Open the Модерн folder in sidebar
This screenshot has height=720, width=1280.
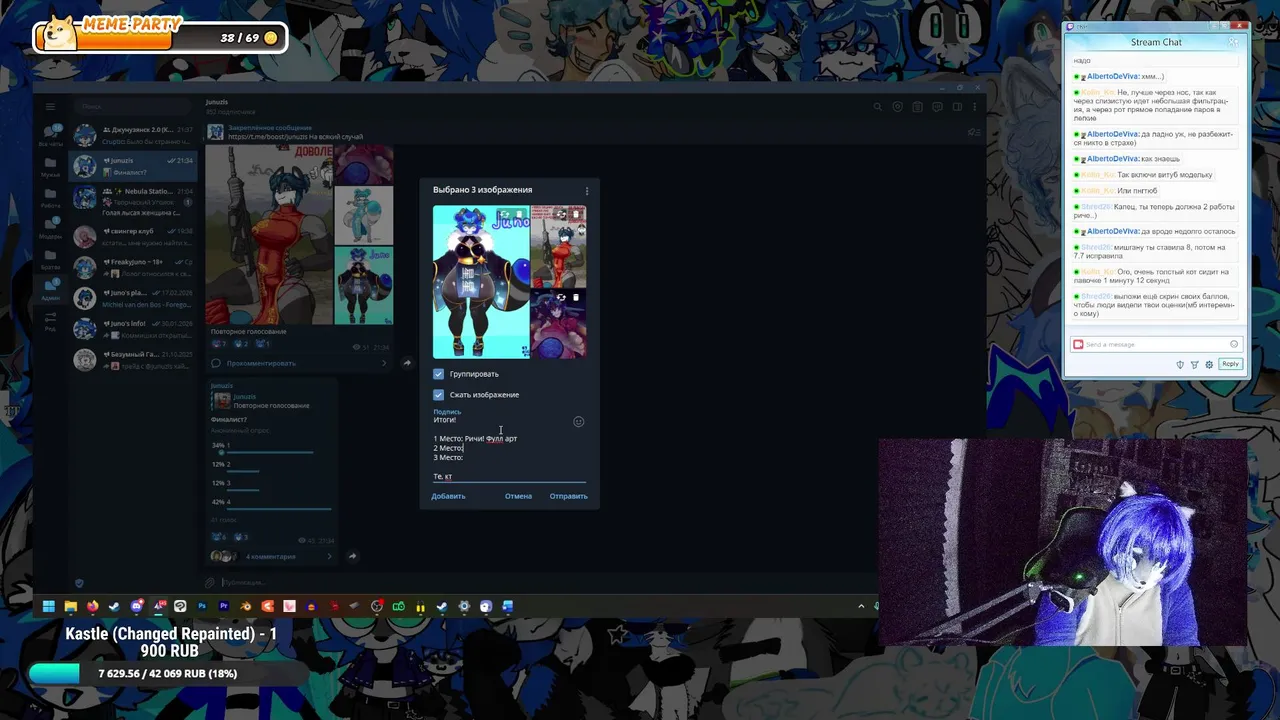[50, 228]
